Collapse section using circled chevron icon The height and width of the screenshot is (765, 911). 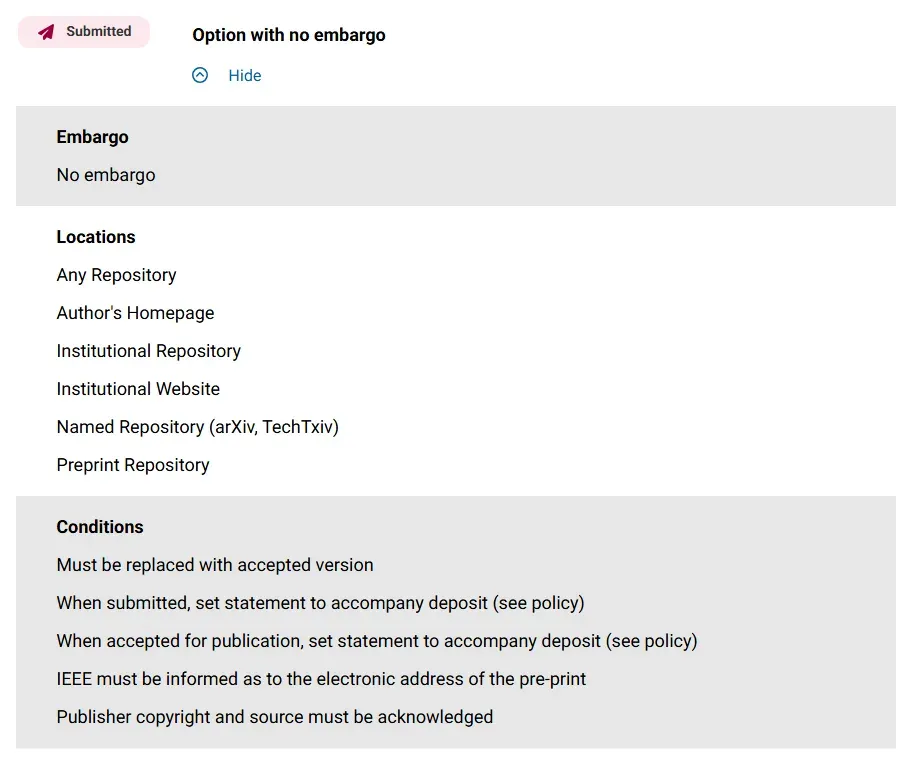[x=200, y=76]
